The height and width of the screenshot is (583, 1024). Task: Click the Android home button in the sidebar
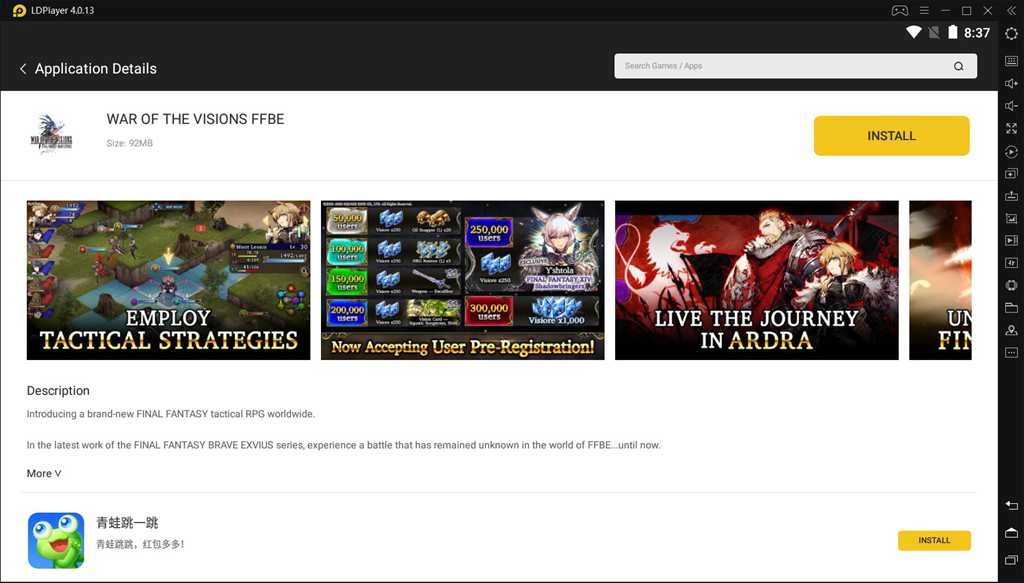click(1011, 533)
